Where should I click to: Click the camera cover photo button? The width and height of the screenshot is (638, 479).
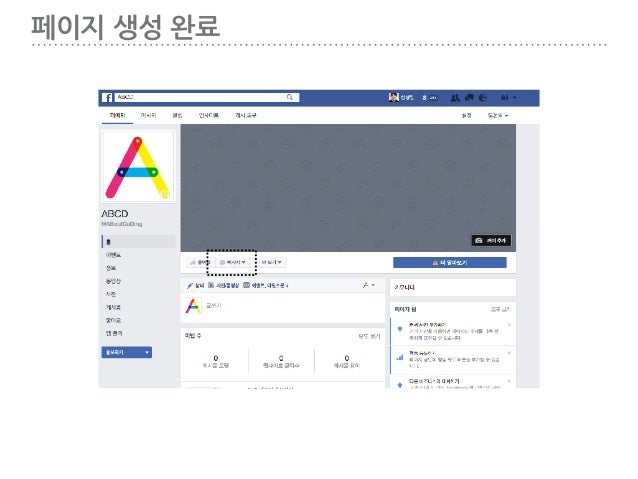tap(491, 241)
